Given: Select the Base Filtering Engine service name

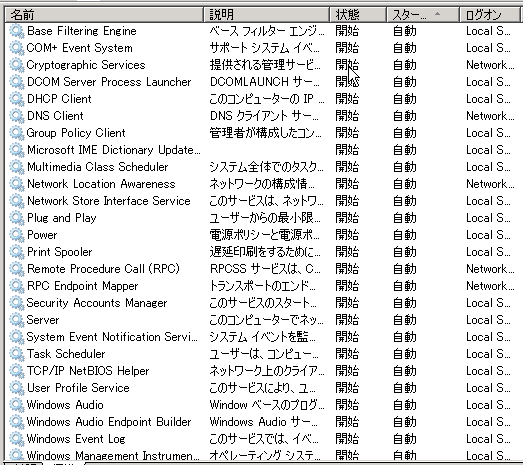Looking at the screenshot, I should [x=82, y=31].
